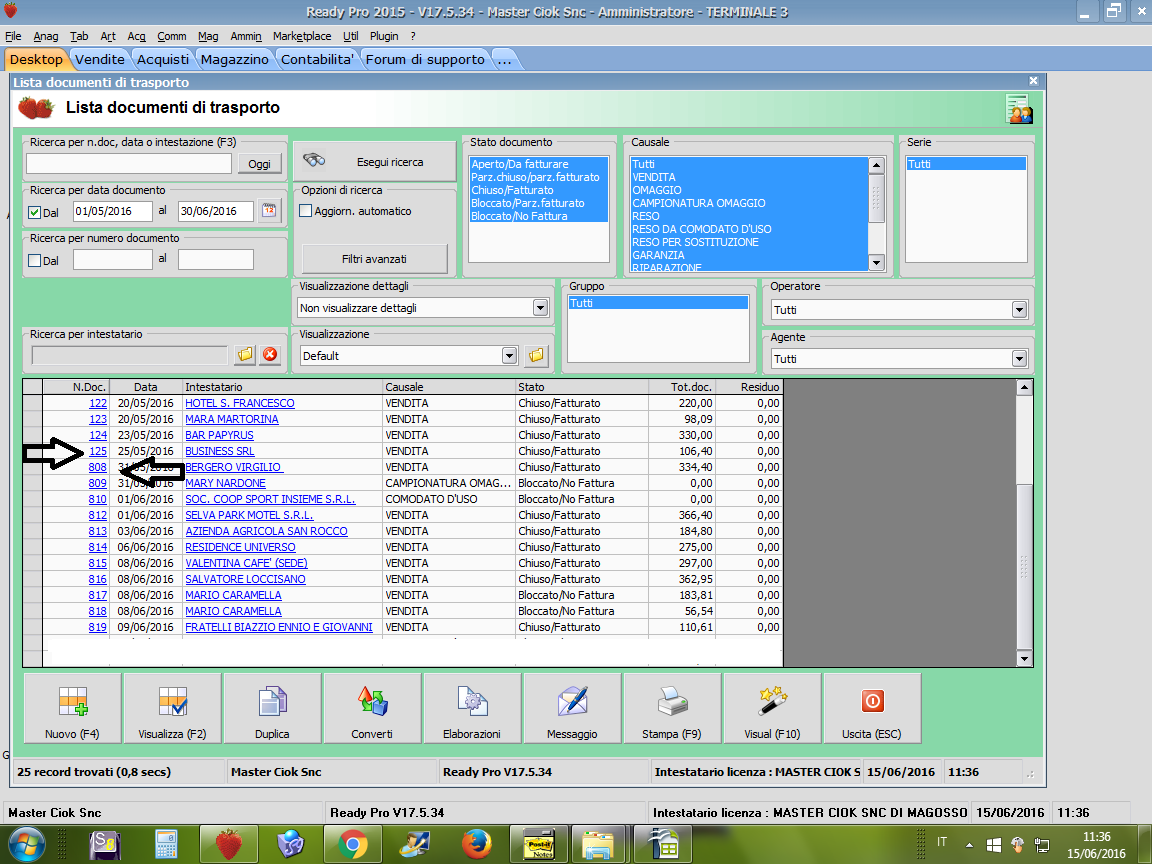1152x864 pixels.
Task: Toggle the document date 'Dal' checkbox
Action: pyautogui.click(x=35, y=212)
